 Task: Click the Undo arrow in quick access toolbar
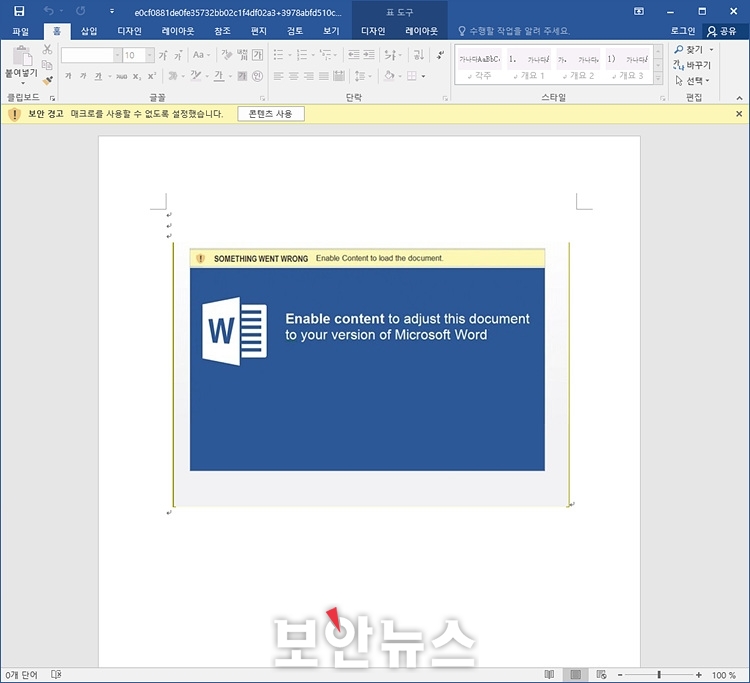(x=49, y=11)
